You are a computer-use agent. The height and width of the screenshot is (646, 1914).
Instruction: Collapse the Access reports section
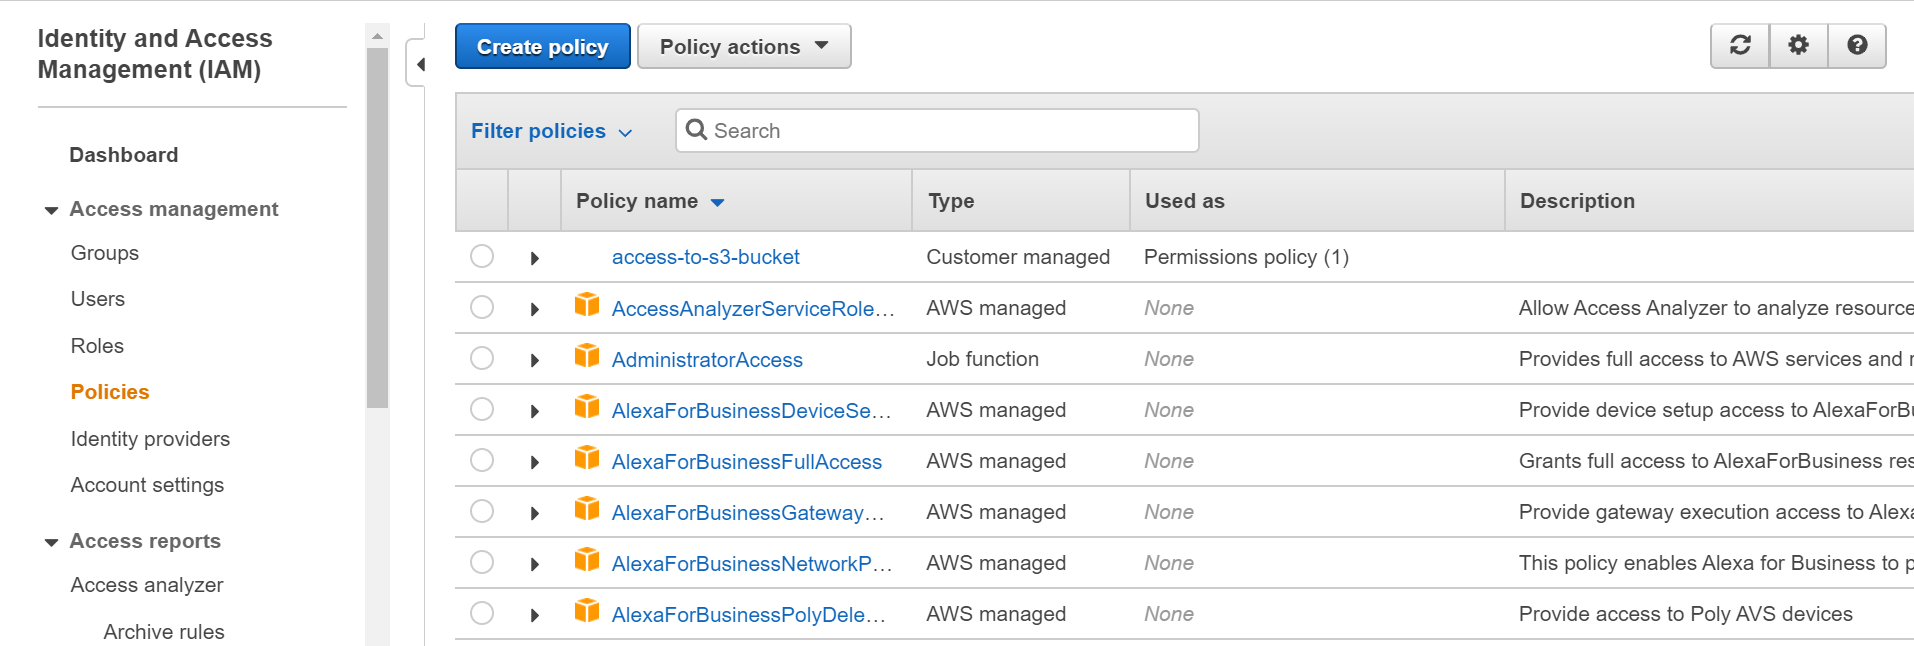52,542
